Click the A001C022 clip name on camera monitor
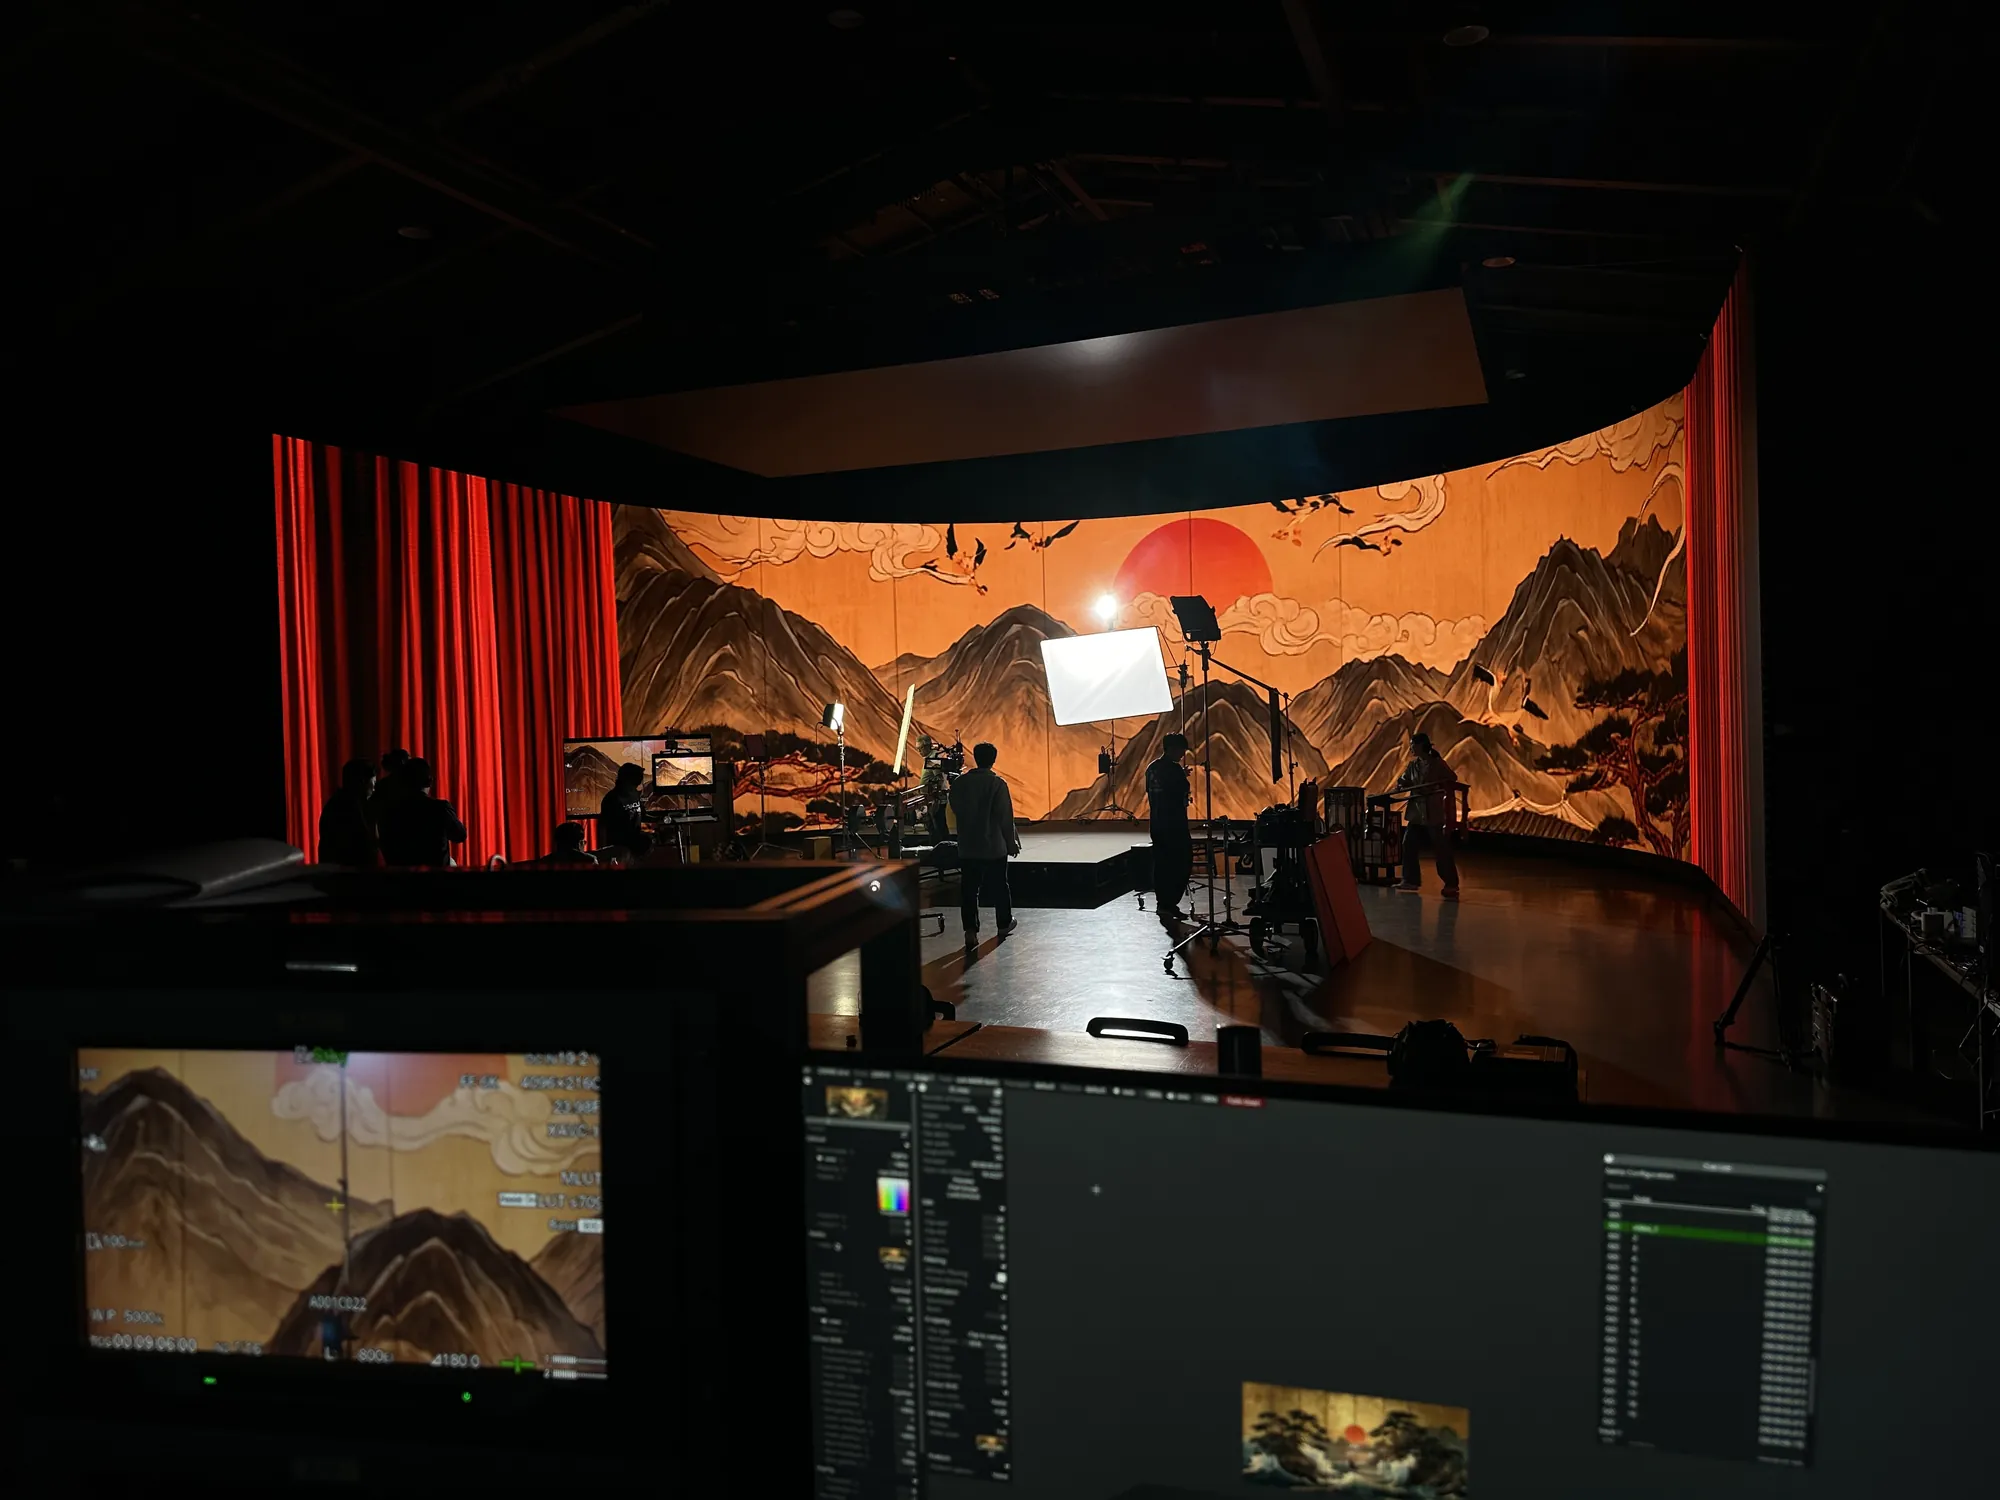The image size is (2000, 1500). (x=337, y=1303)
